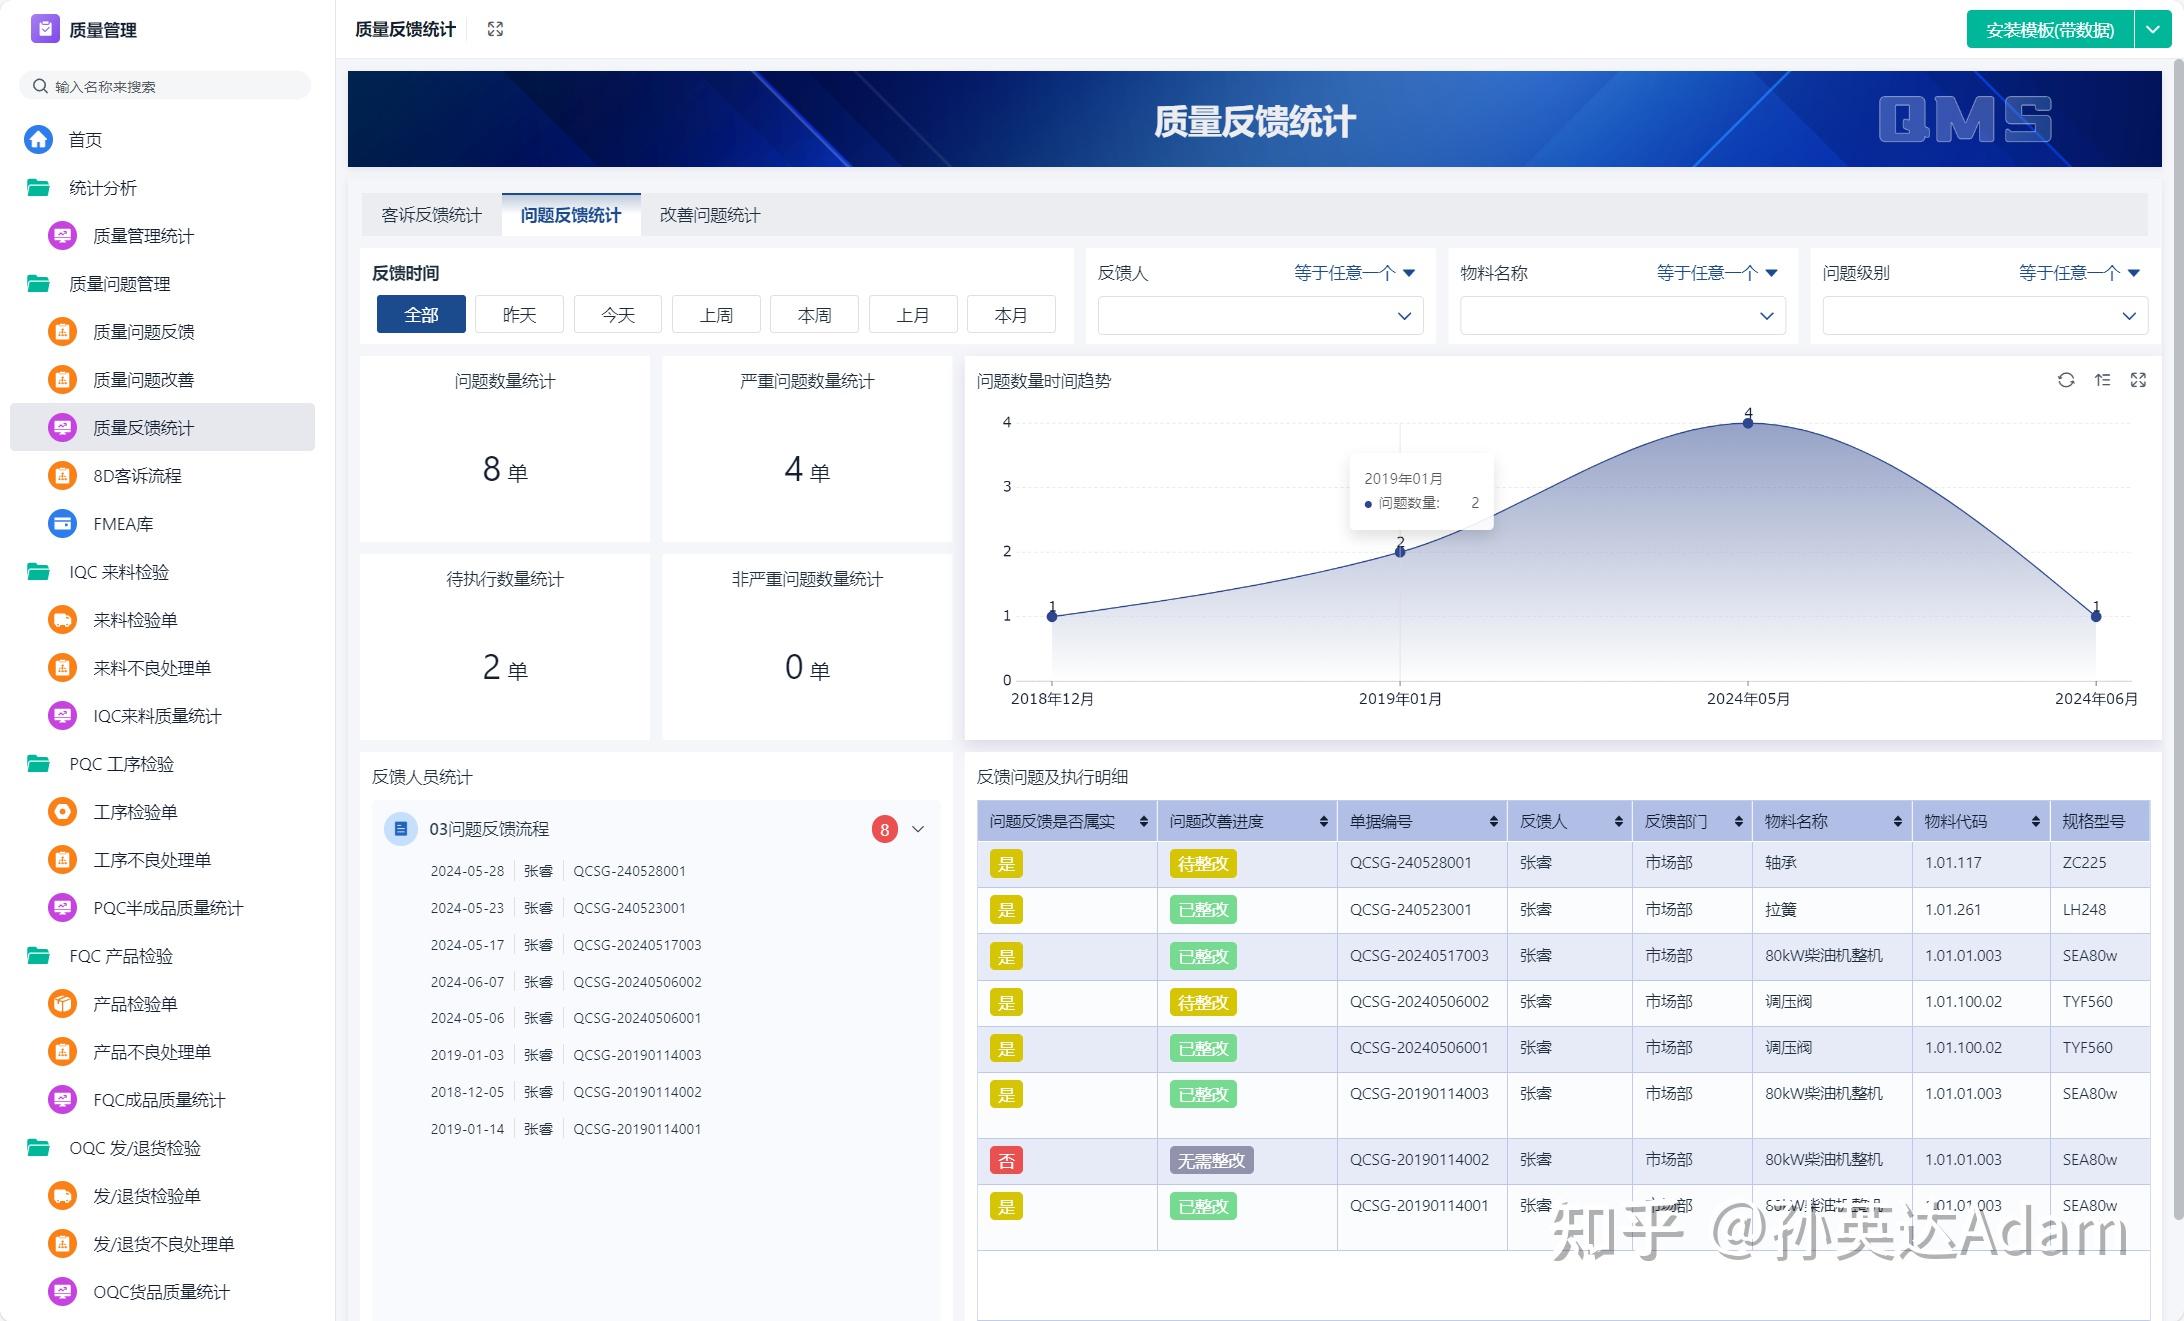Open fullscreen view of the trend chart
The width and height of the screenshot is (2184, 1321).
(x=2139, y=380)
